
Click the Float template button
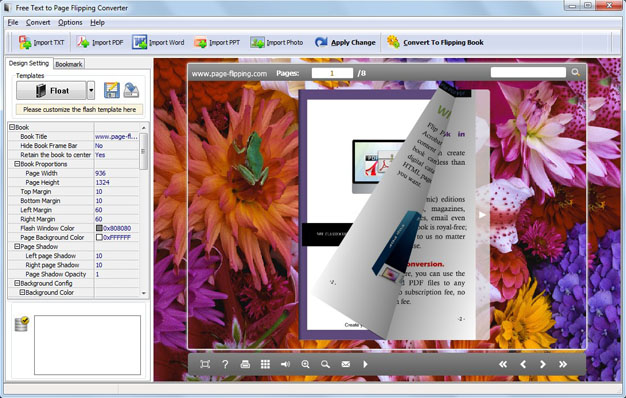[51, 91]
